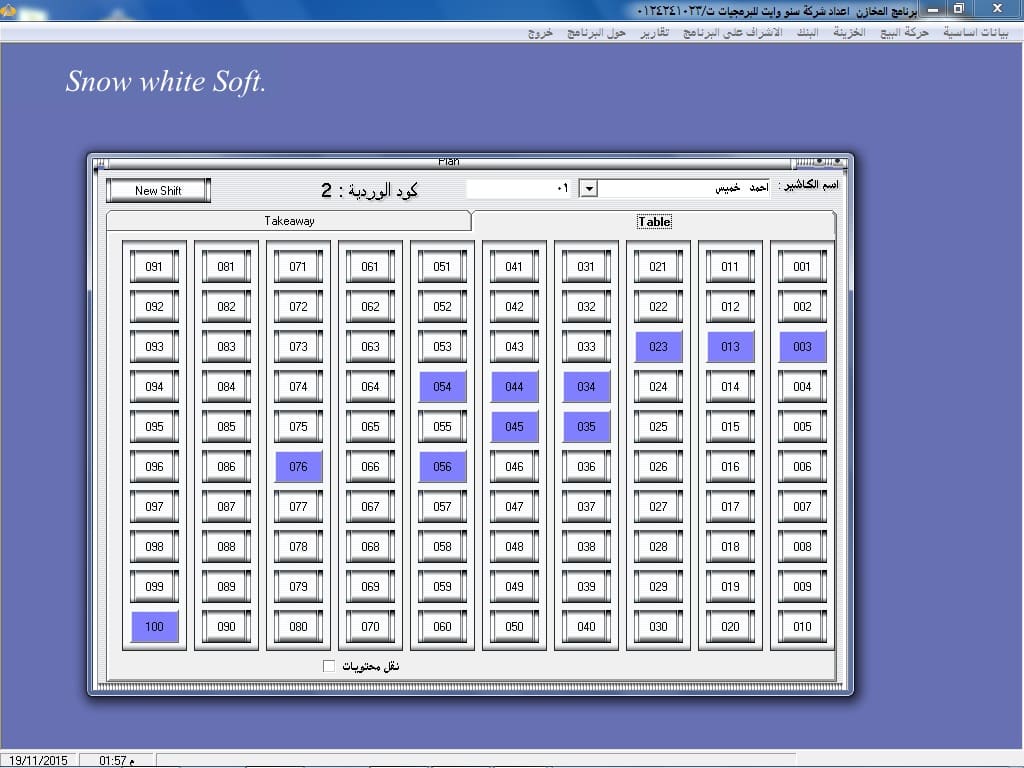Image resolution: width=1024 pixels, height=768 pixels.
Task: Select table 060
Action: click(442, 627)
